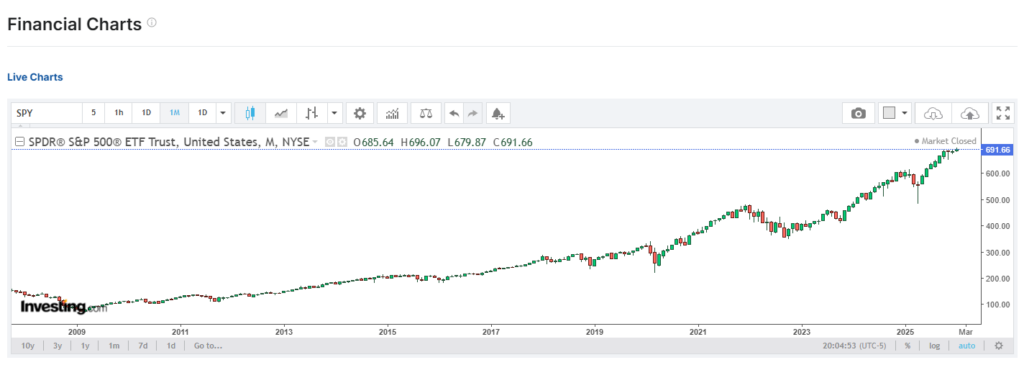
Task: Set range to 1y
Action: point(85,345)
